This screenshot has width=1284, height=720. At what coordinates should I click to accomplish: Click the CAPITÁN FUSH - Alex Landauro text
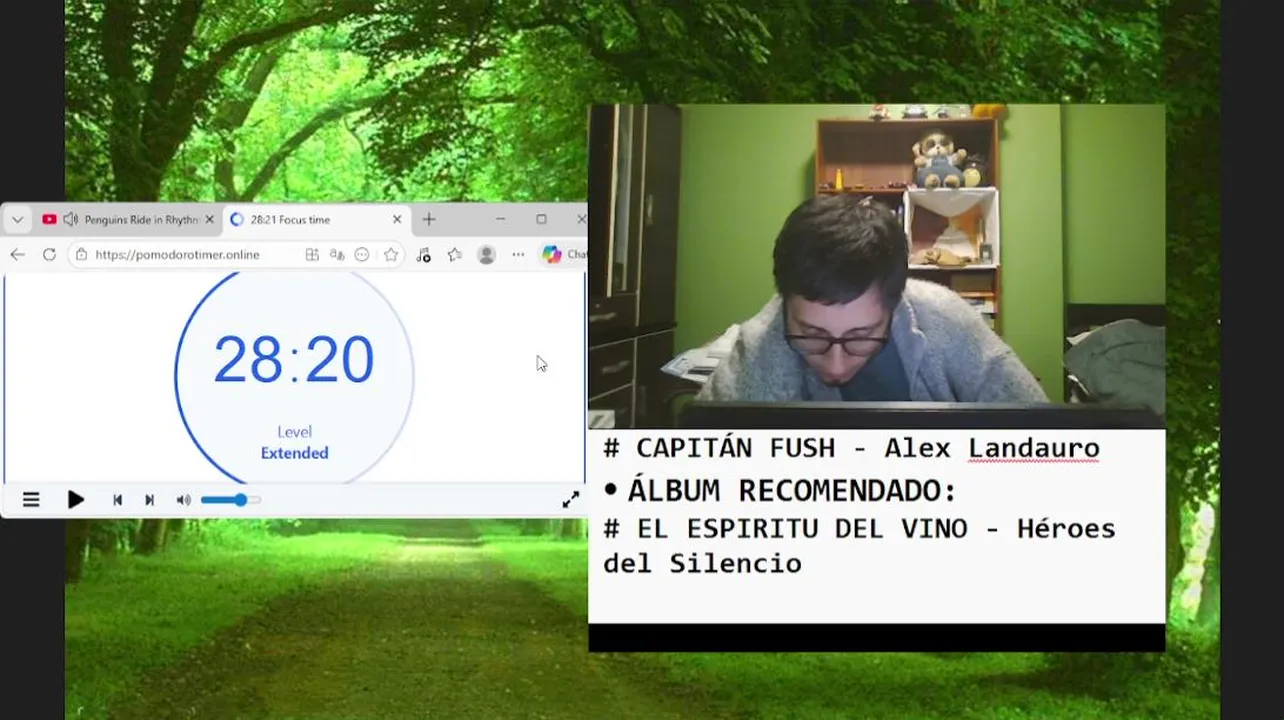coord(851,448)
